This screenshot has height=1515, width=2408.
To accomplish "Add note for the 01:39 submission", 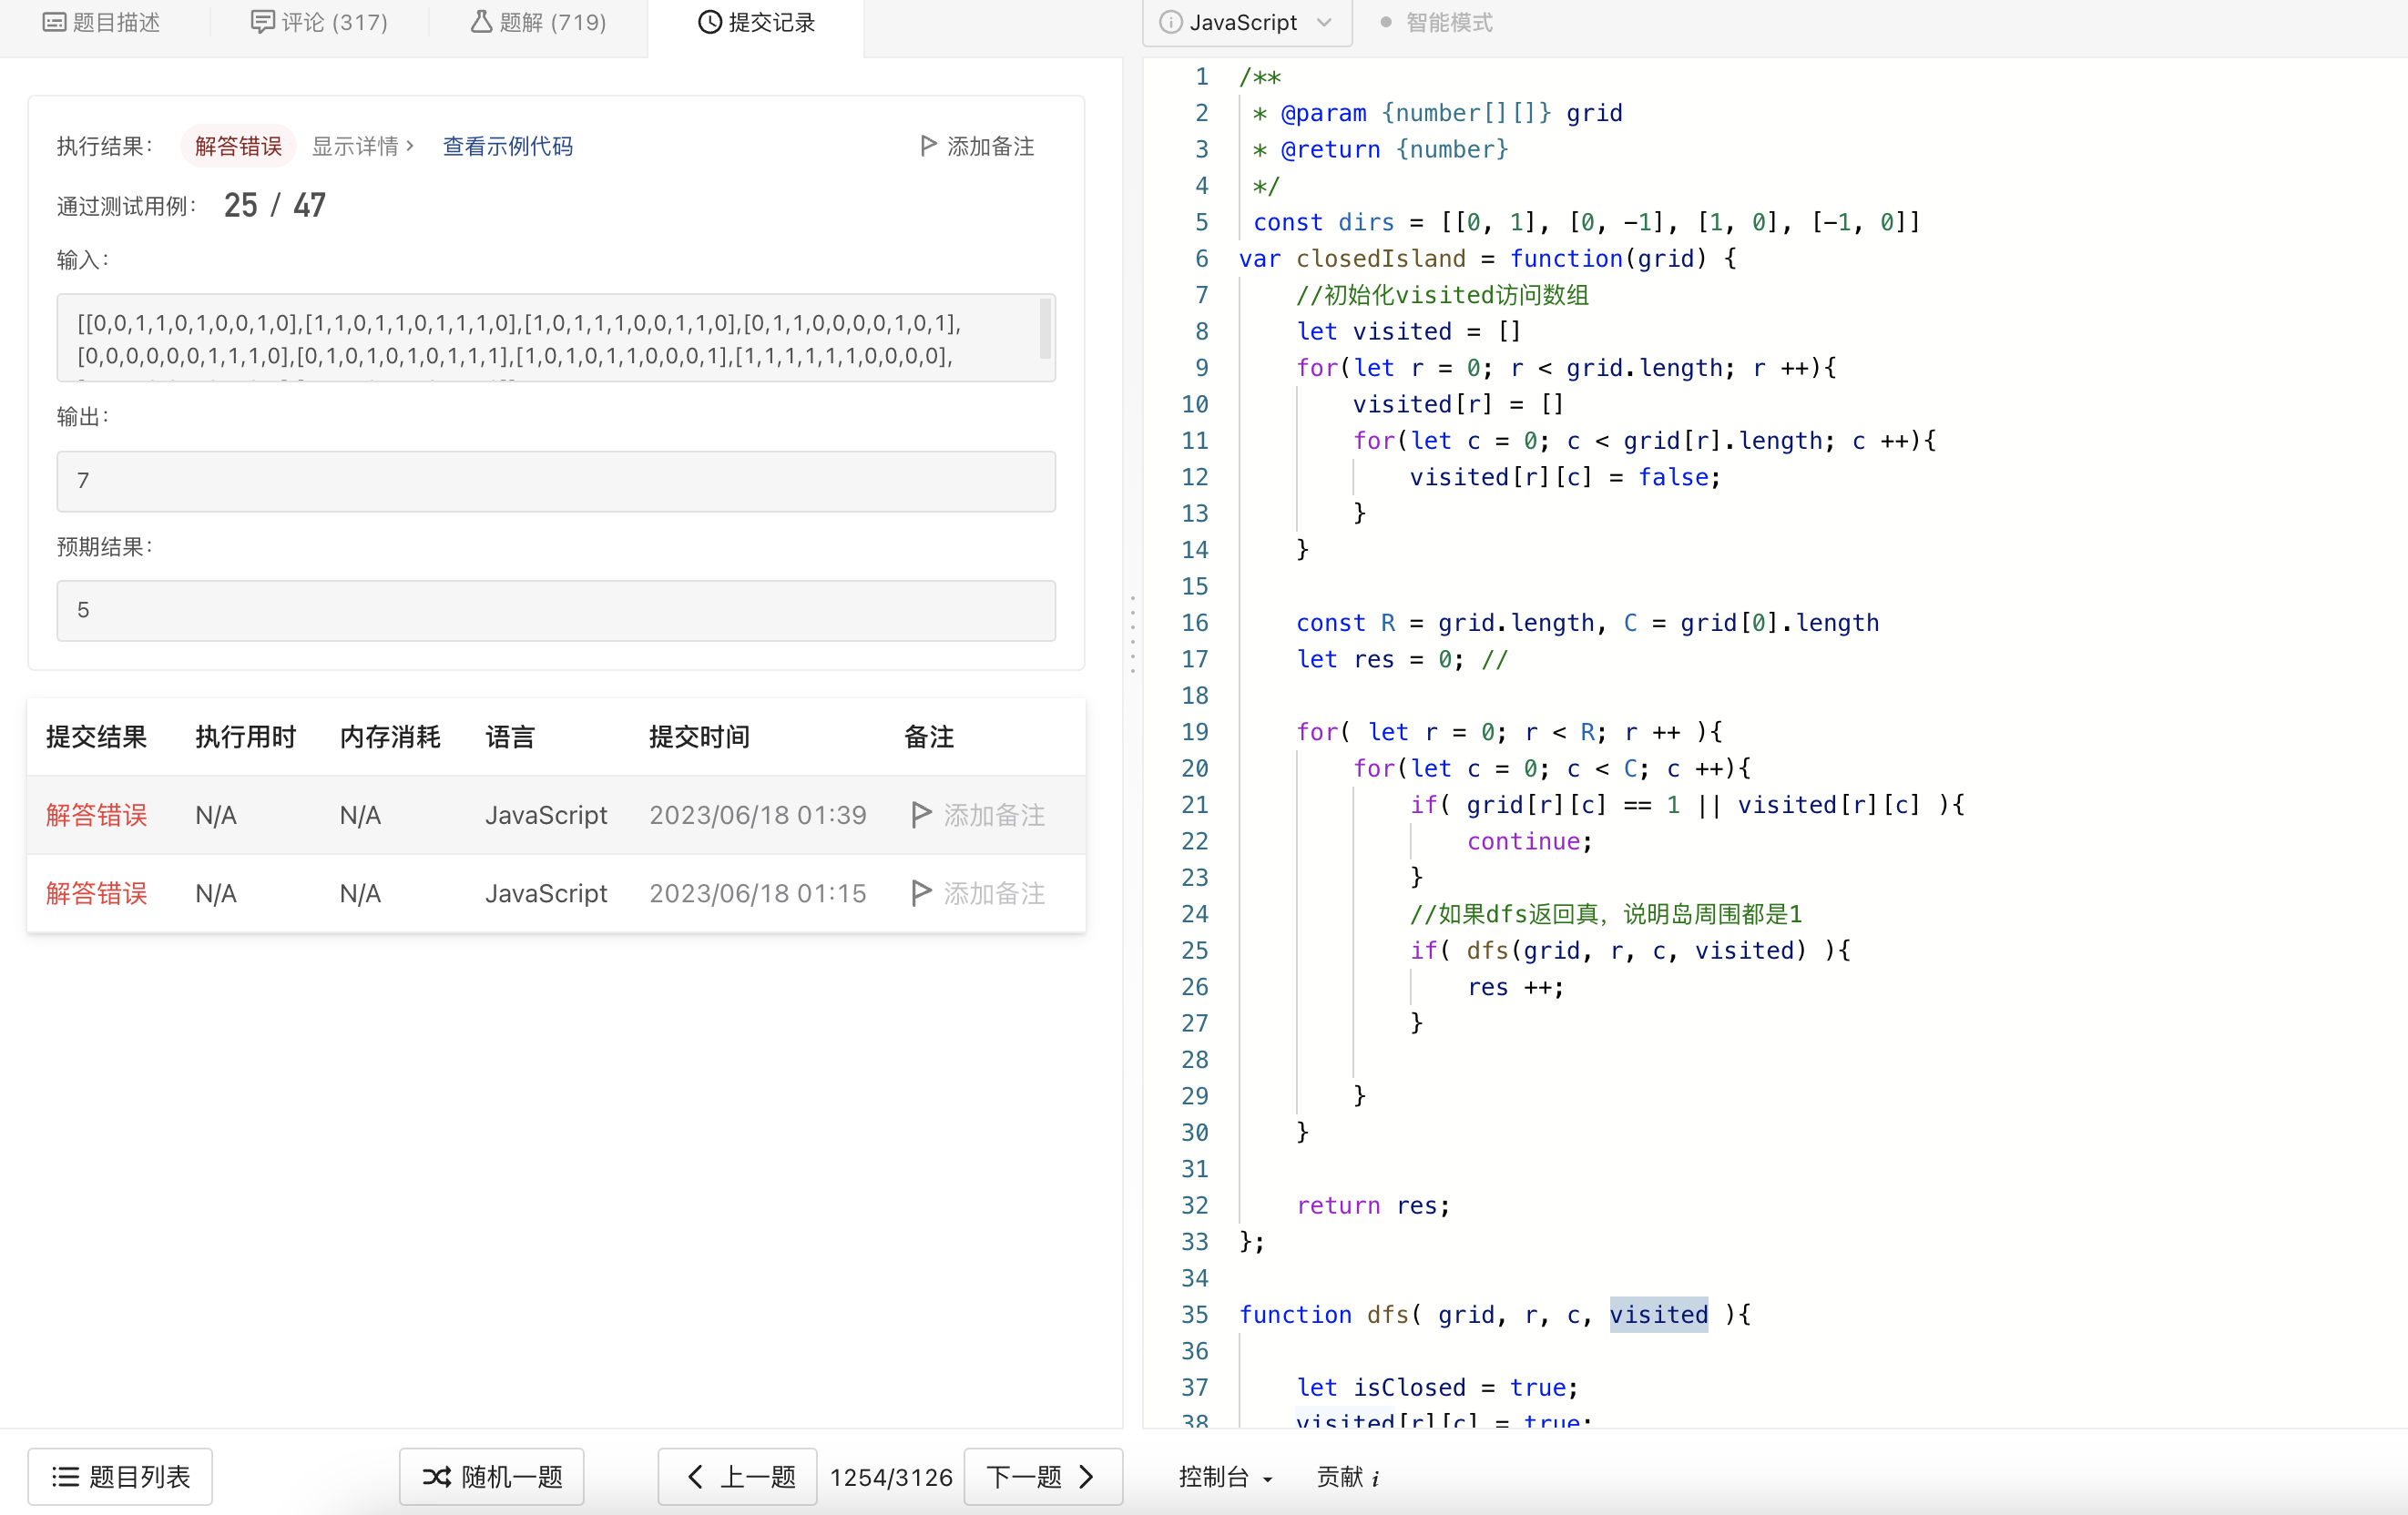I will point(978,815).
